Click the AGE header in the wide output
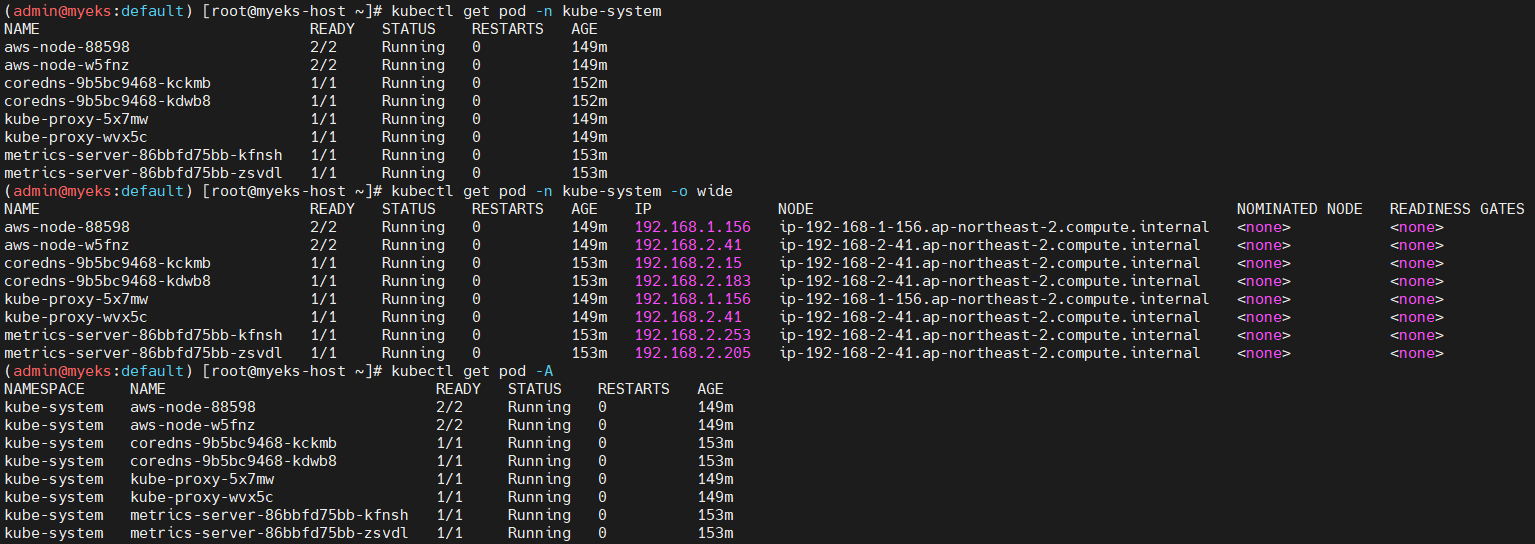This screenshot has height=544, width=1535. coord(584,209)
